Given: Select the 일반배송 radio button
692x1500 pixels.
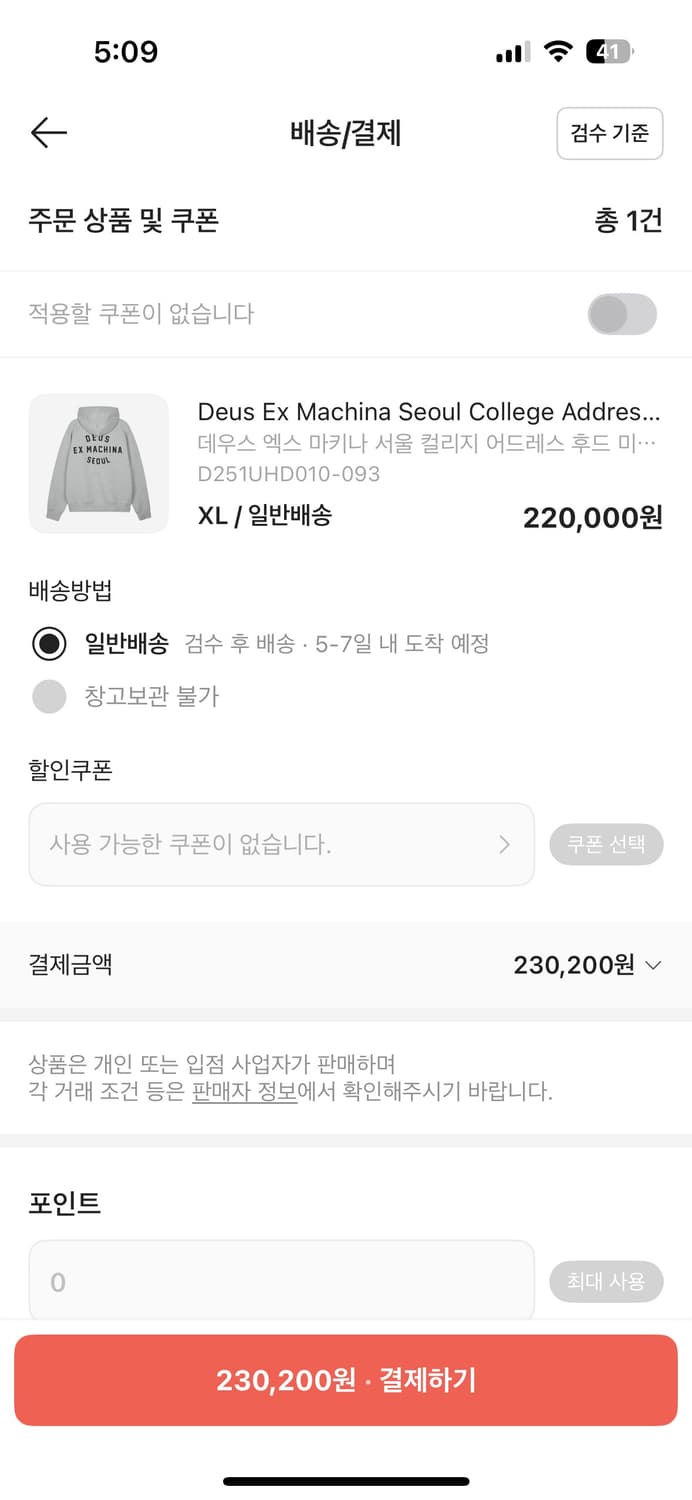Looking at the screenshot, I should tap(49, 644).
